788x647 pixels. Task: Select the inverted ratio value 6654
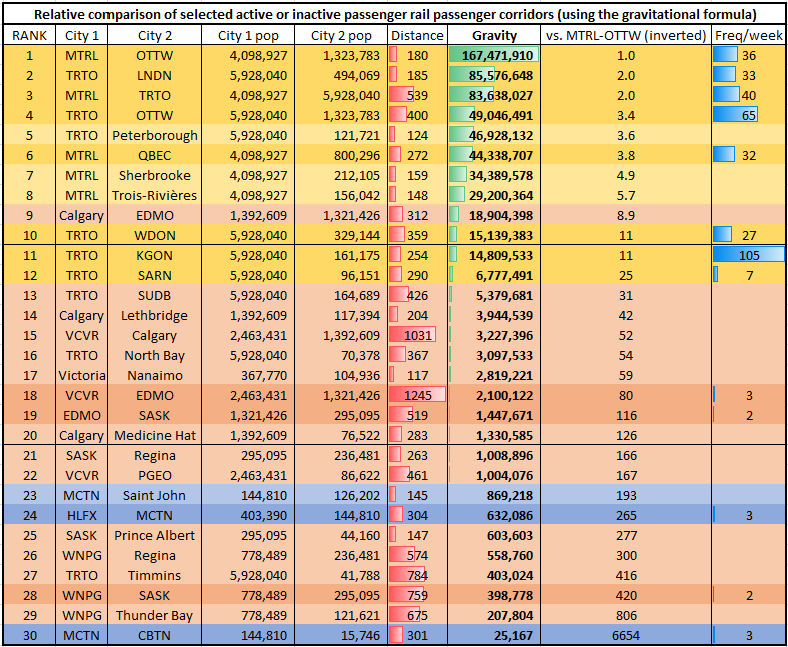[626, 635]
